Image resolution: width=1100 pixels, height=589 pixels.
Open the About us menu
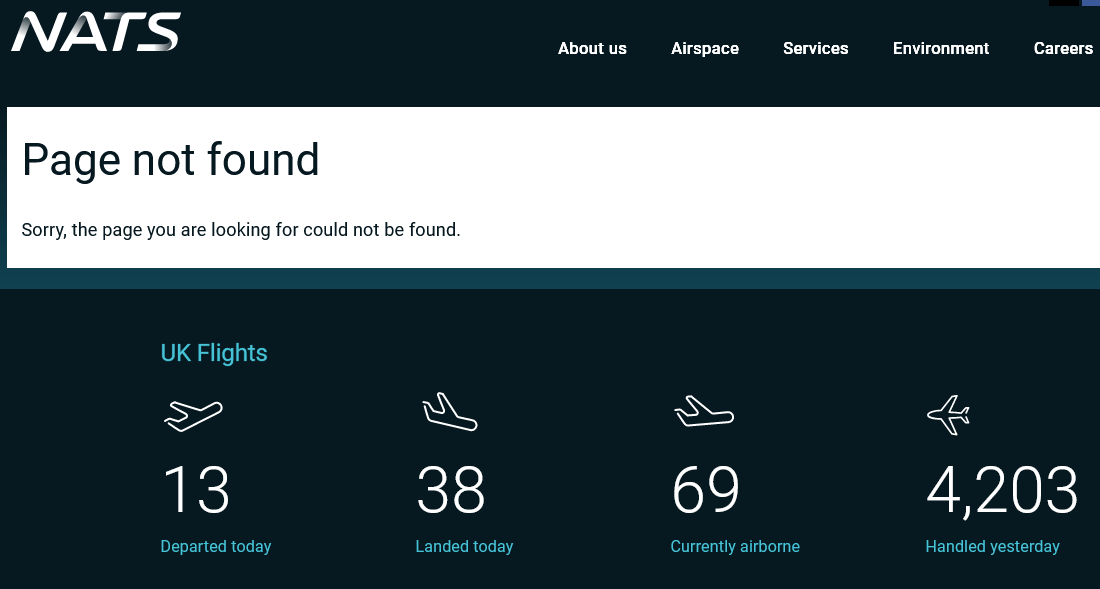coord(592,48)
